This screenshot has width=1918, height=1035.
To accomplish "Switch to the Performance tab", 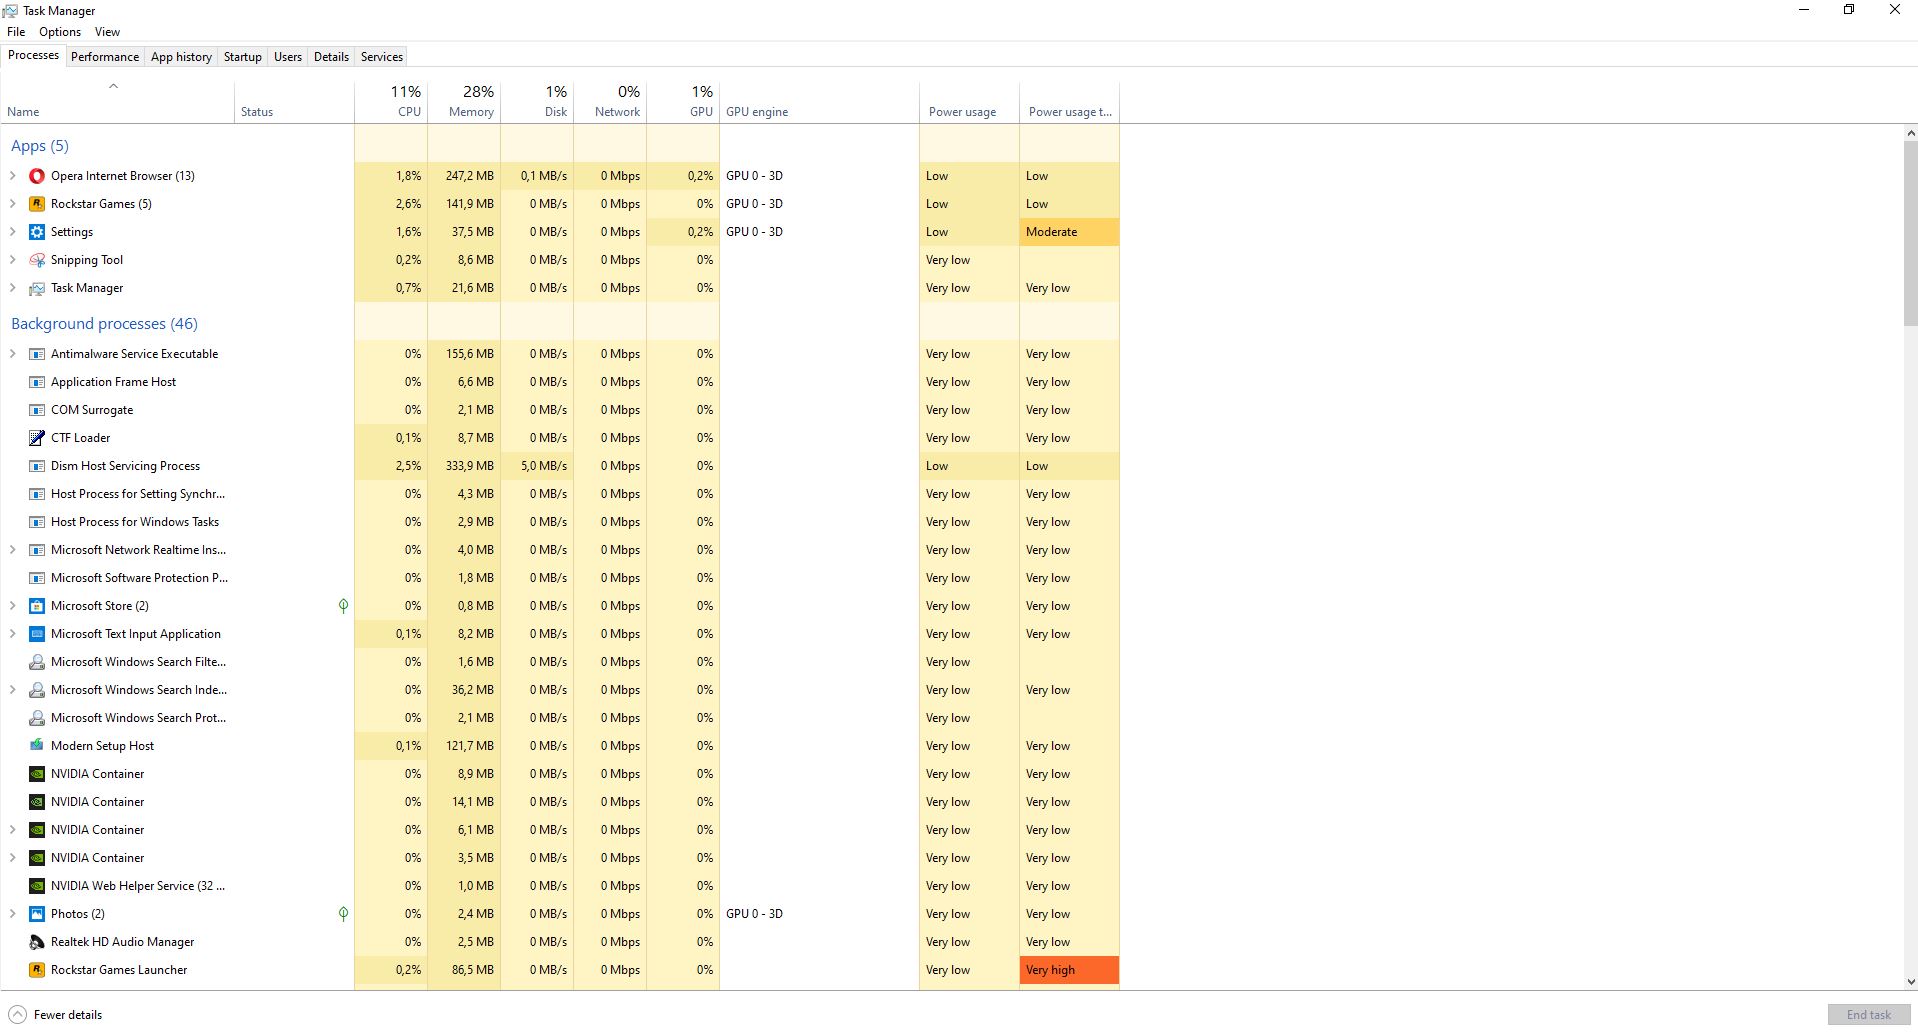I will click(105, 57).
